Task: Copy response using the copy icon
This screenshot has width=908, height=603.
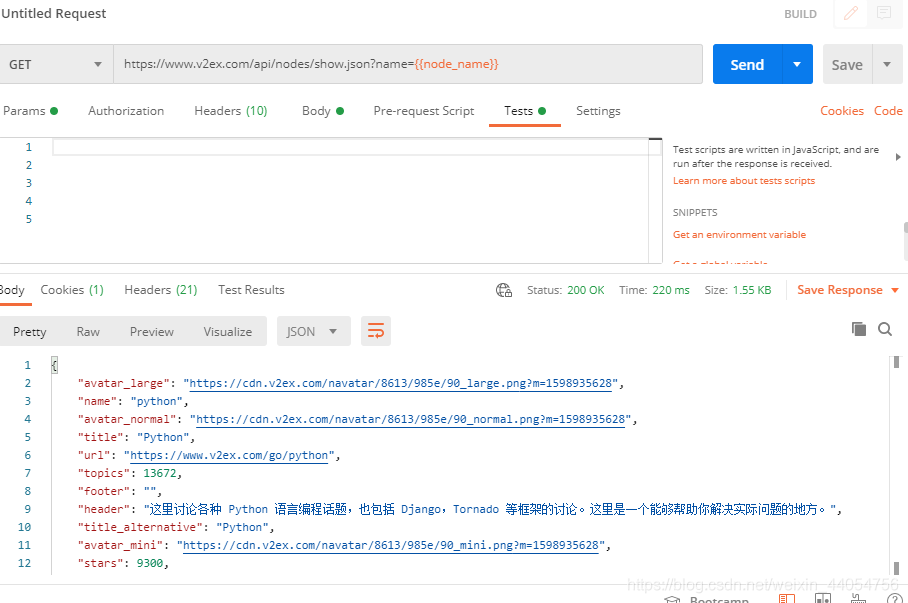Action: pos(859,329)
